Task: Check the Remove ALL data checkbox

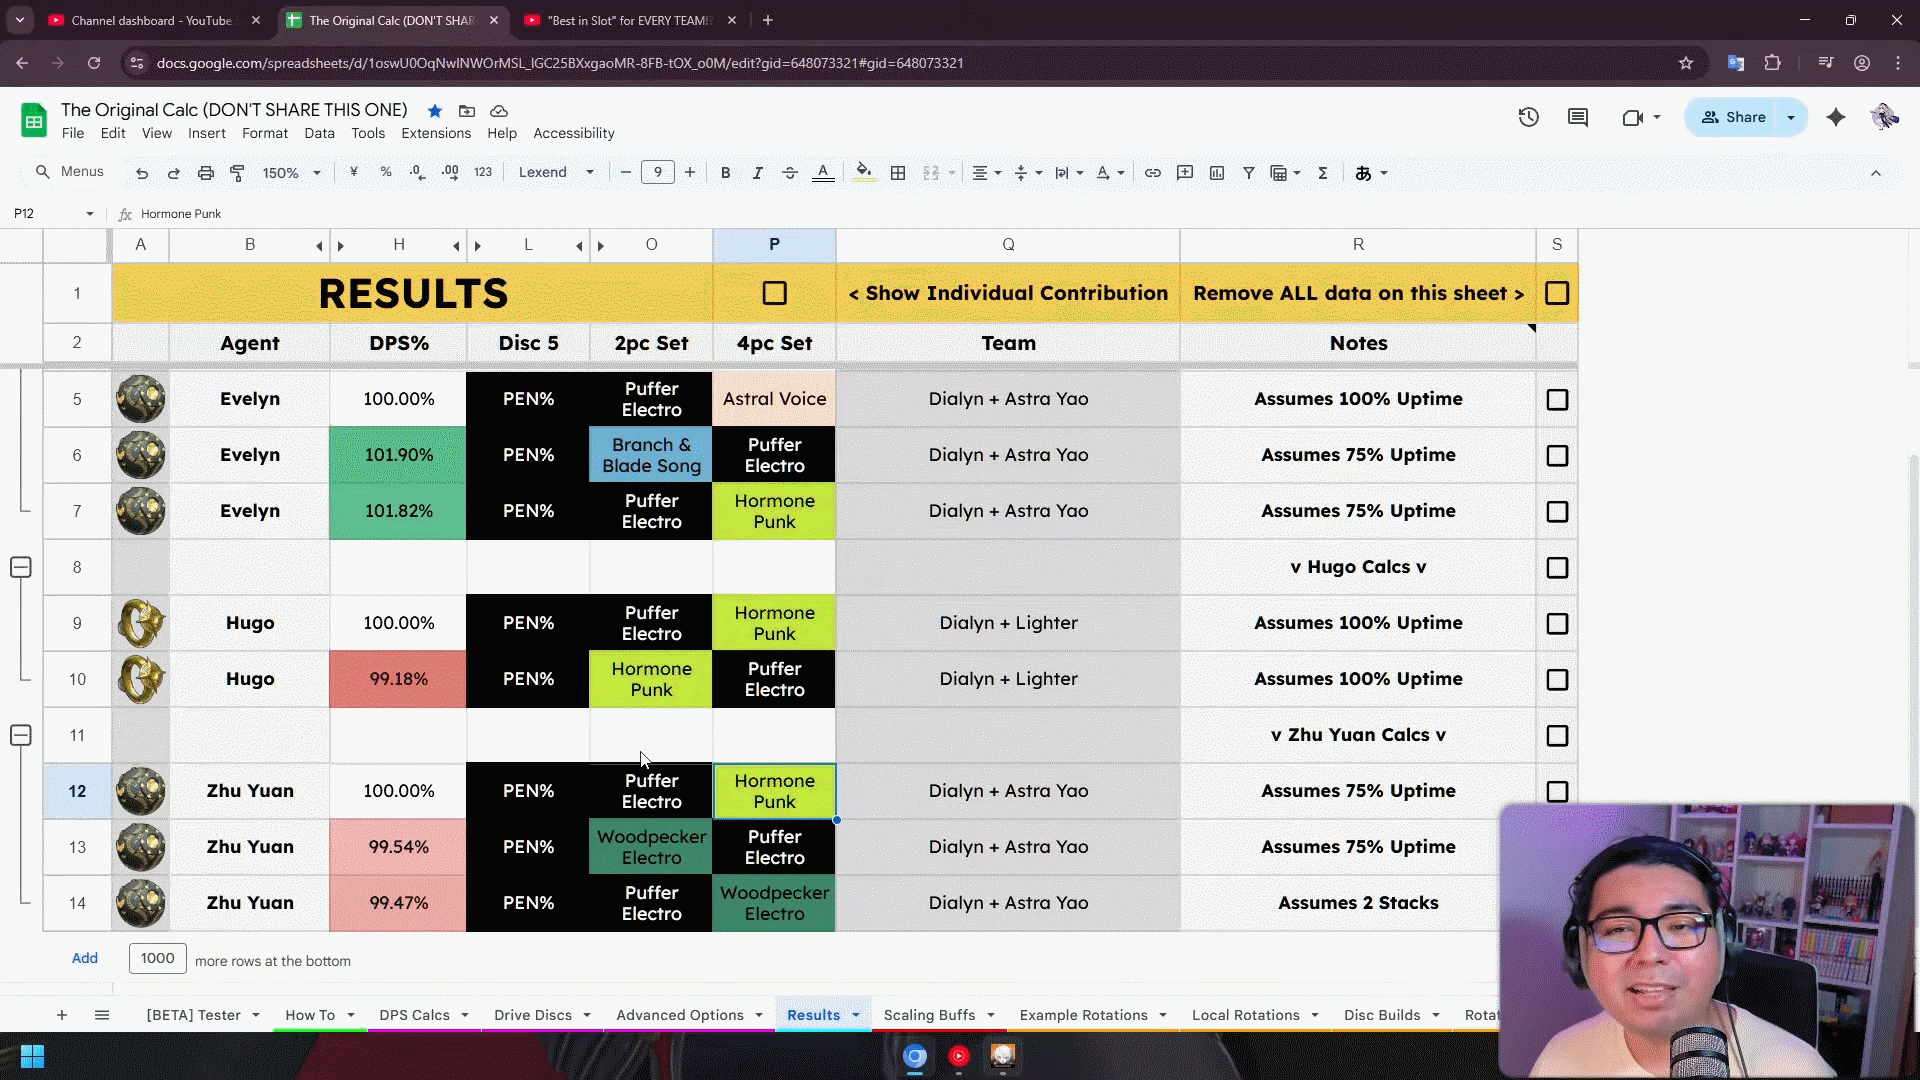Action: click(1556, 293)
